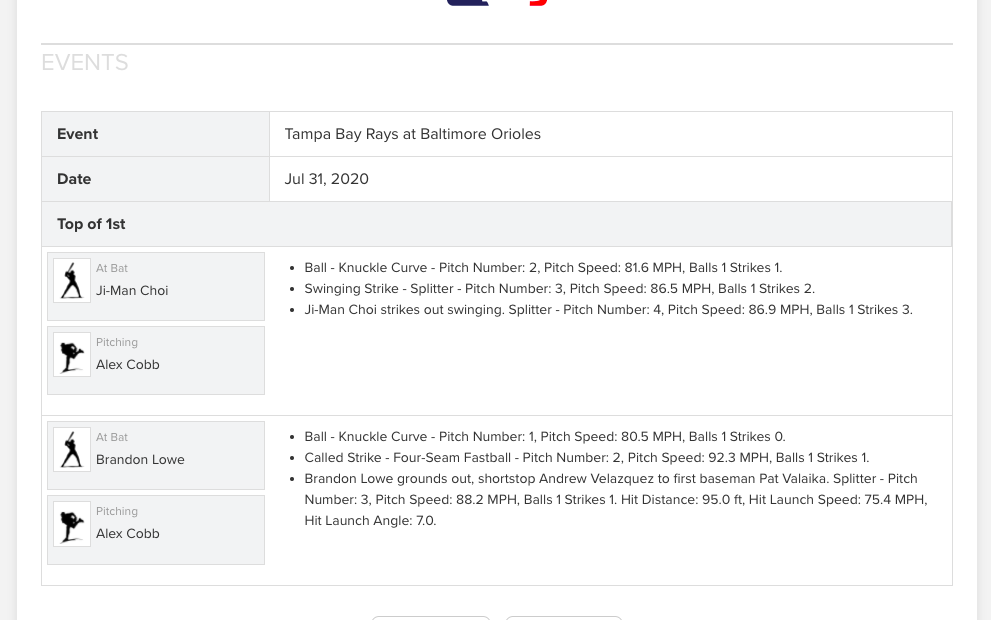The image size is (991, 620).
Task: Click Ji-Man Choi's batter silhouette icon
Action: pos(72,281)
